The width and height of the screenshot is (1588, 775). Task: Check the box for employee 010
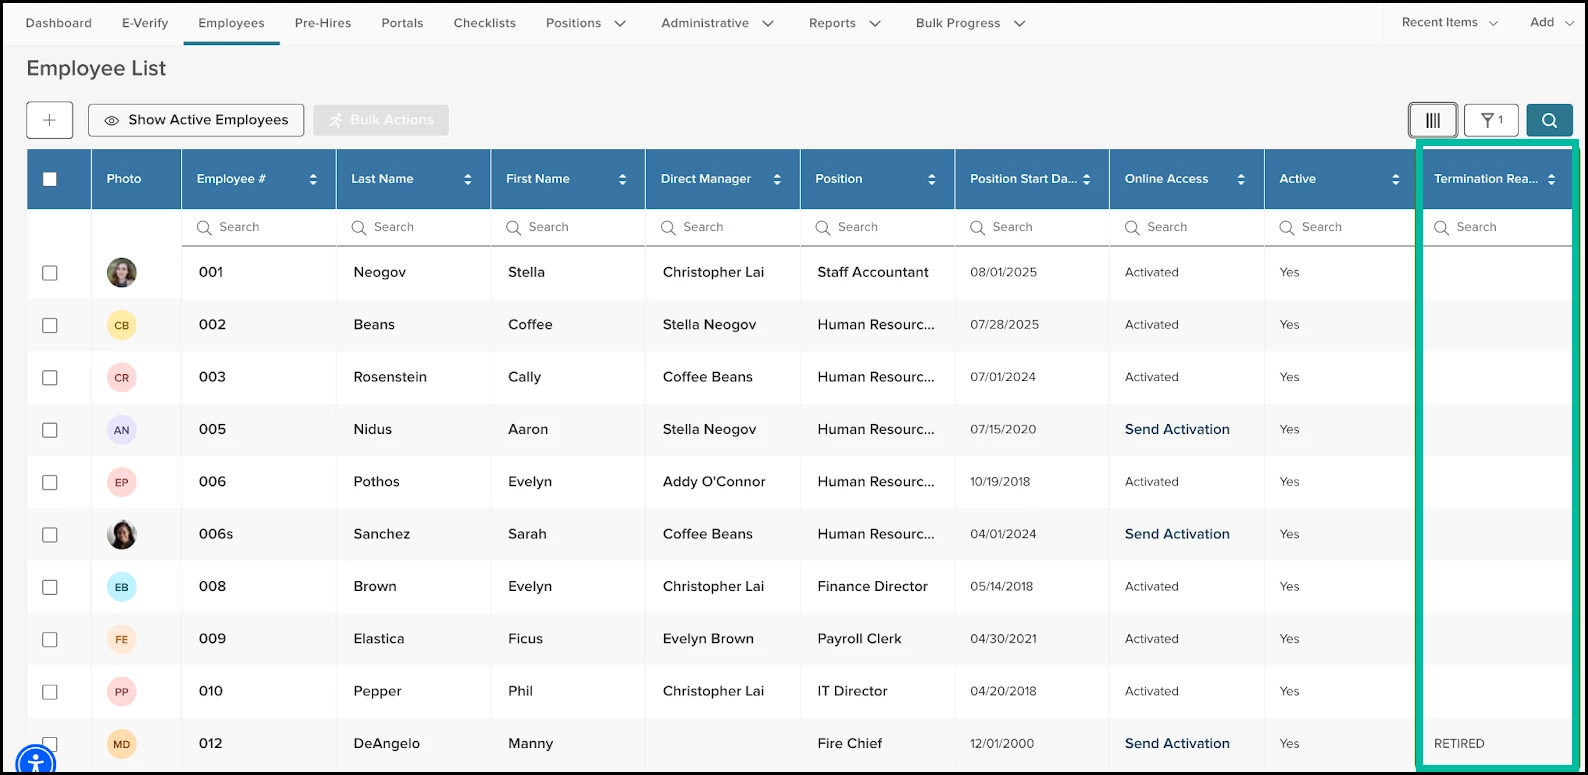(50, 692)
